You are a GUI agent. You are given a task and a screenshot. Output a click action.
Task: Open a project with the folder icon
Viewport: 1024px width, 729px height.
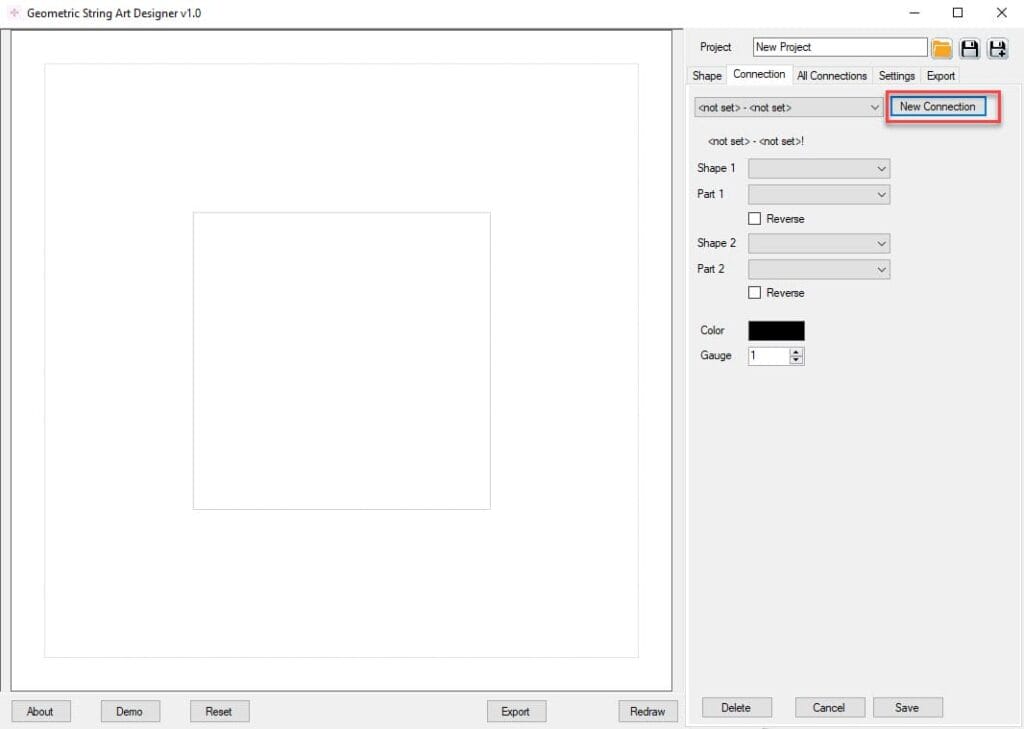pyautogui.click(x=942, y=48)
